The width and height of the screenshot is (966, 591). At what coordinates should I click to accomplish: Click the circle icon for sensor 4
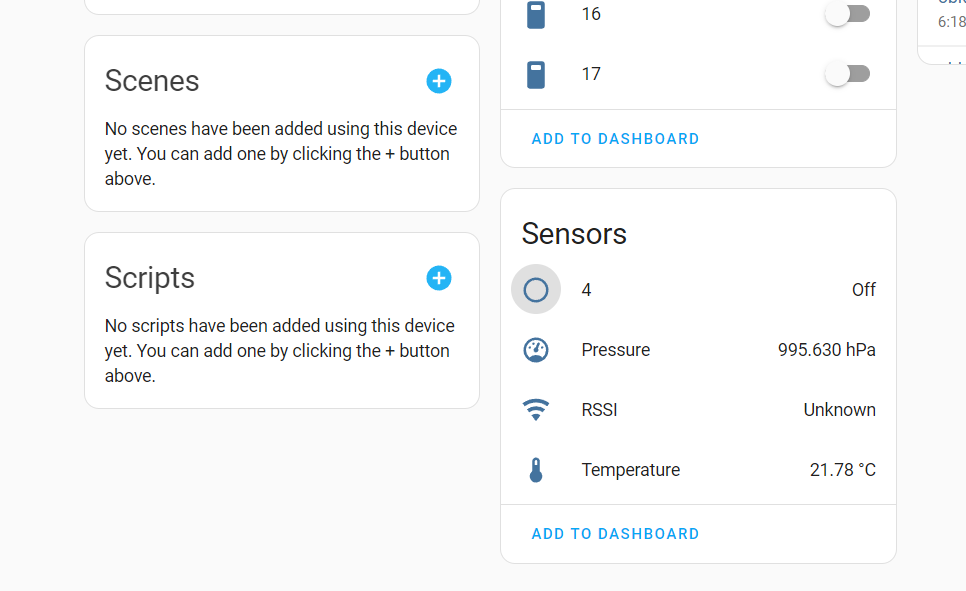pos(536,290)
